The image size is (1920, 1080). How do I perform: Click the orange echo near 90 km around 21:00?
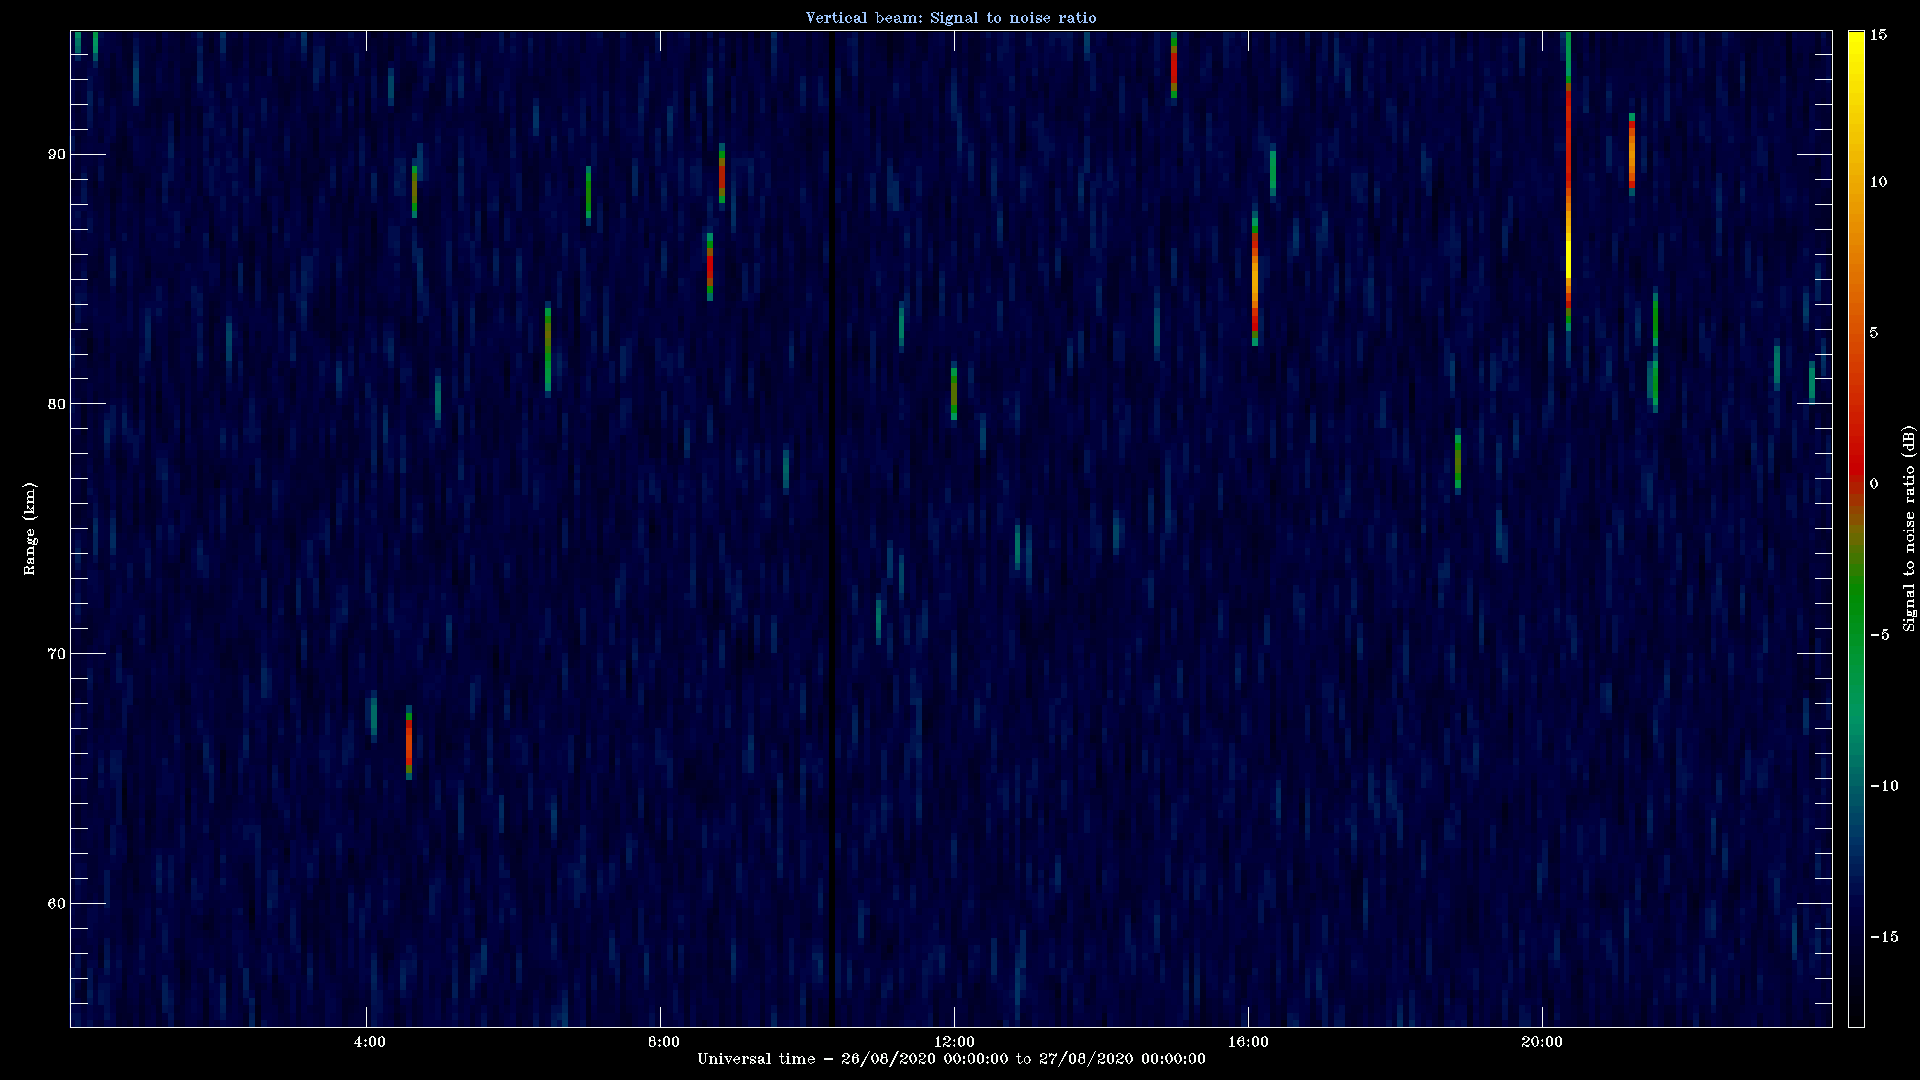[x=1632, y=154]
